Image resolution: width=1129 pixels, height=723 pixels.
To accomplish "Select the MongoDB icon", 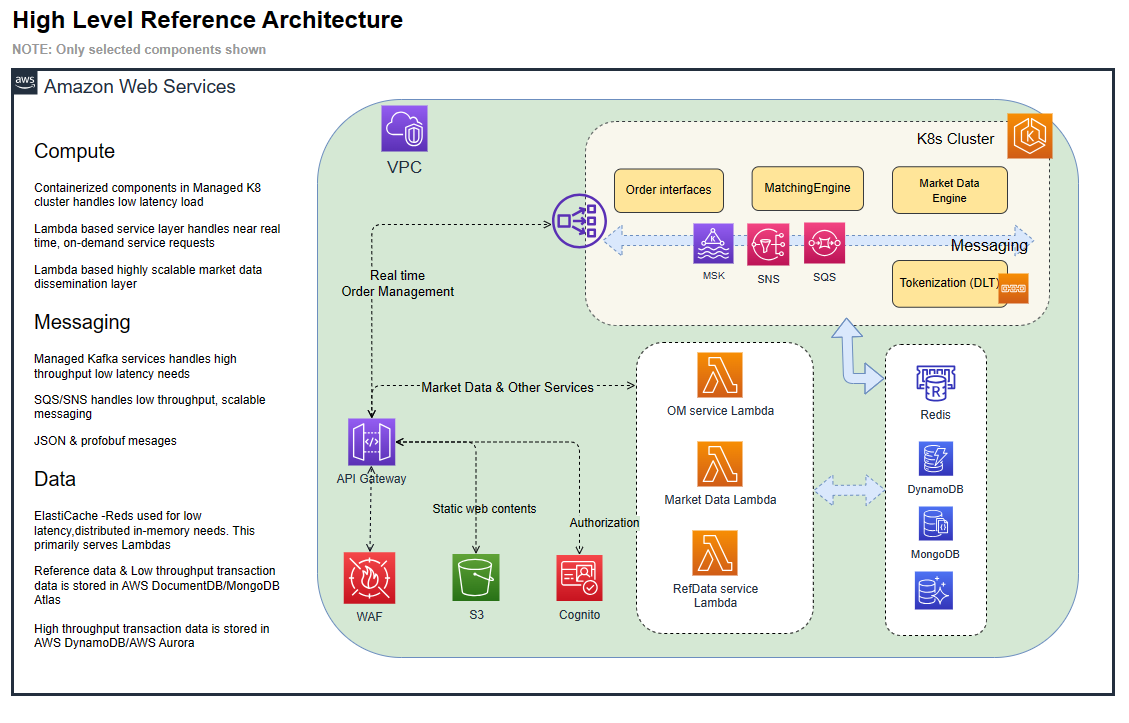I will click(935, 524).
